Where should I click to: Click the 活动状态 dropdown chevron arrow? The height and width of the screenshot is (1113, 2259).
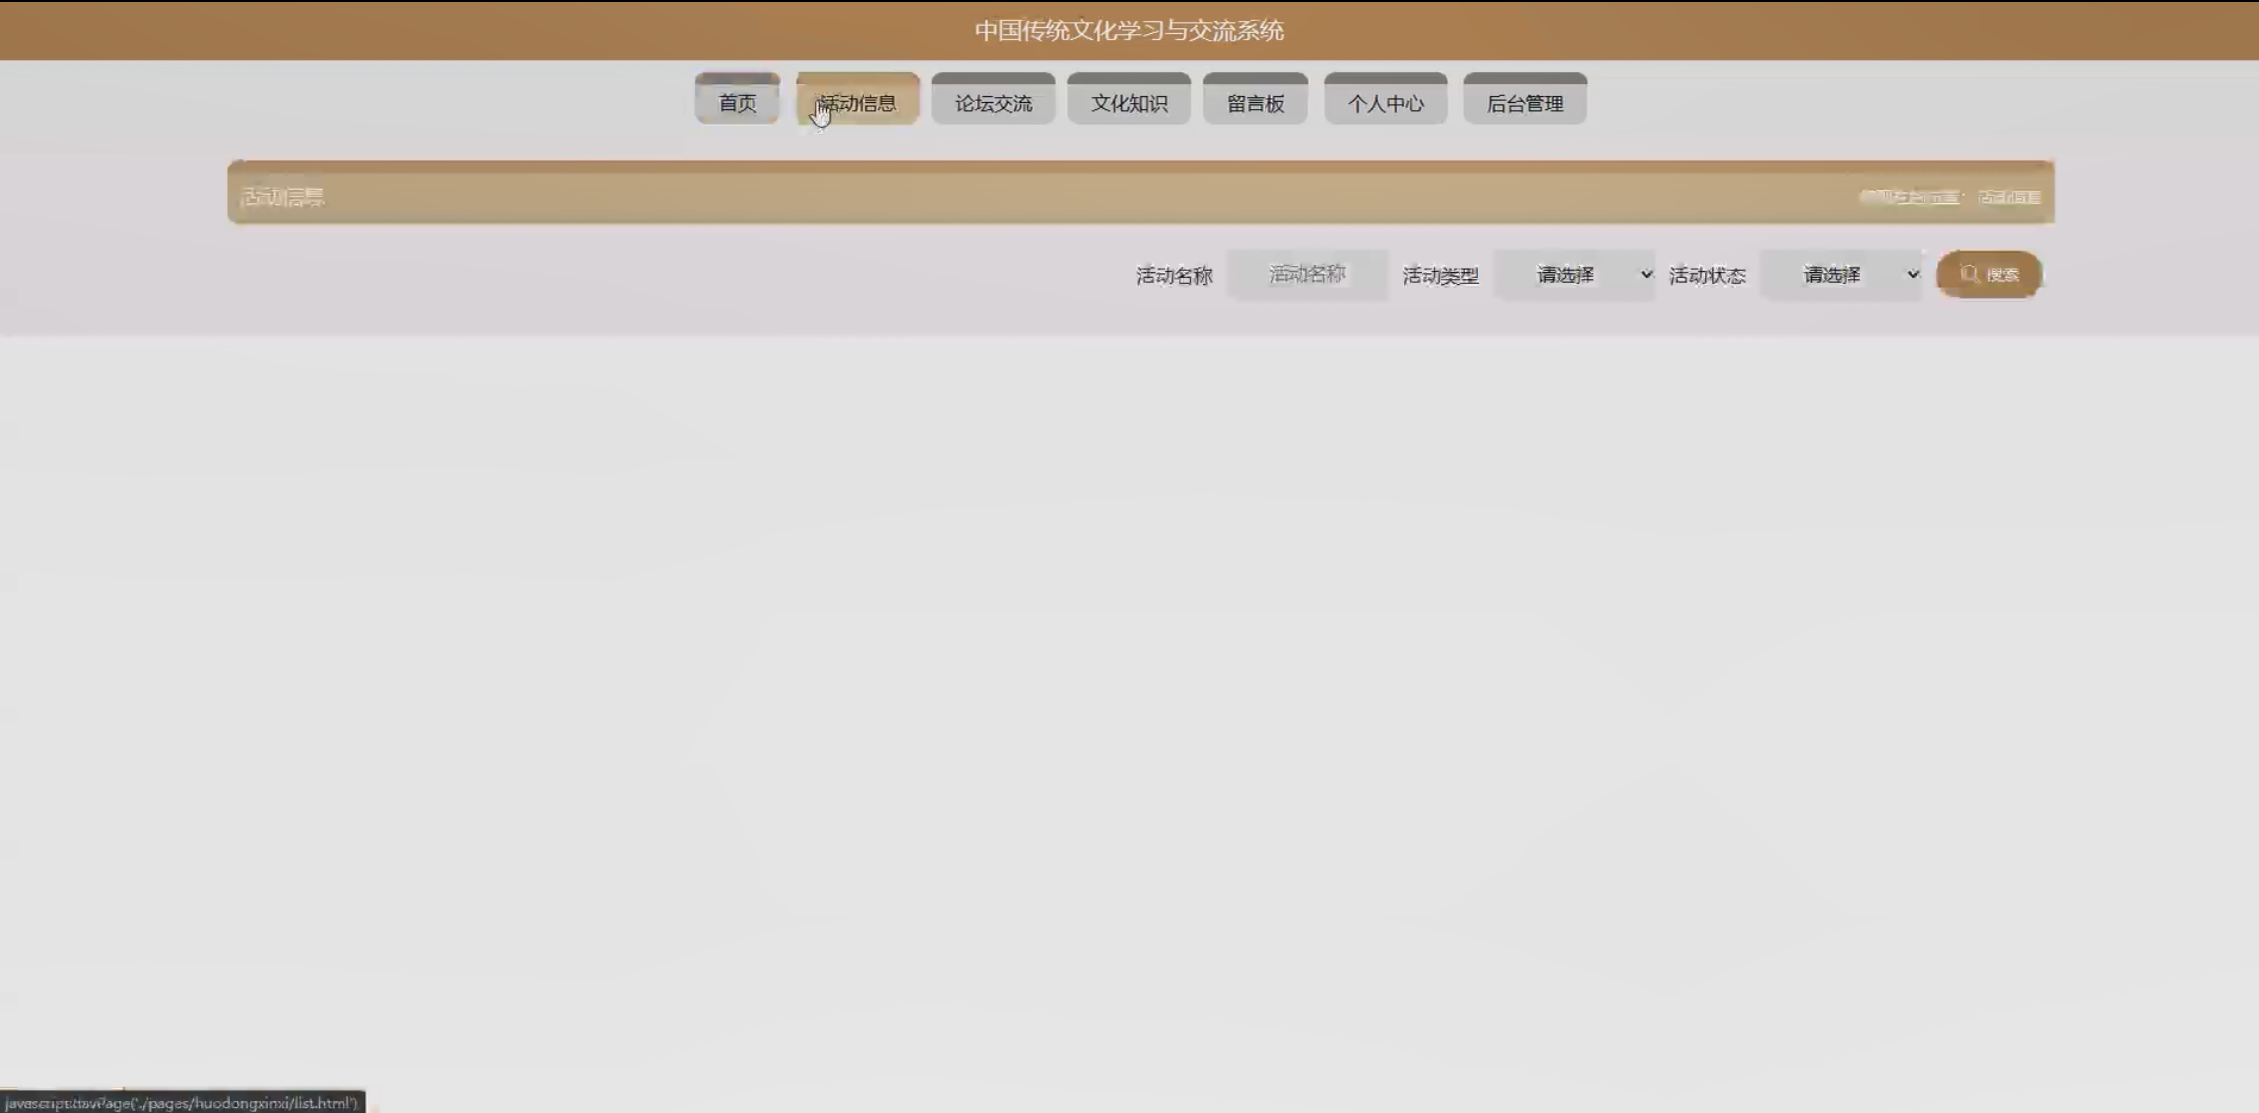coord(1912,275)
